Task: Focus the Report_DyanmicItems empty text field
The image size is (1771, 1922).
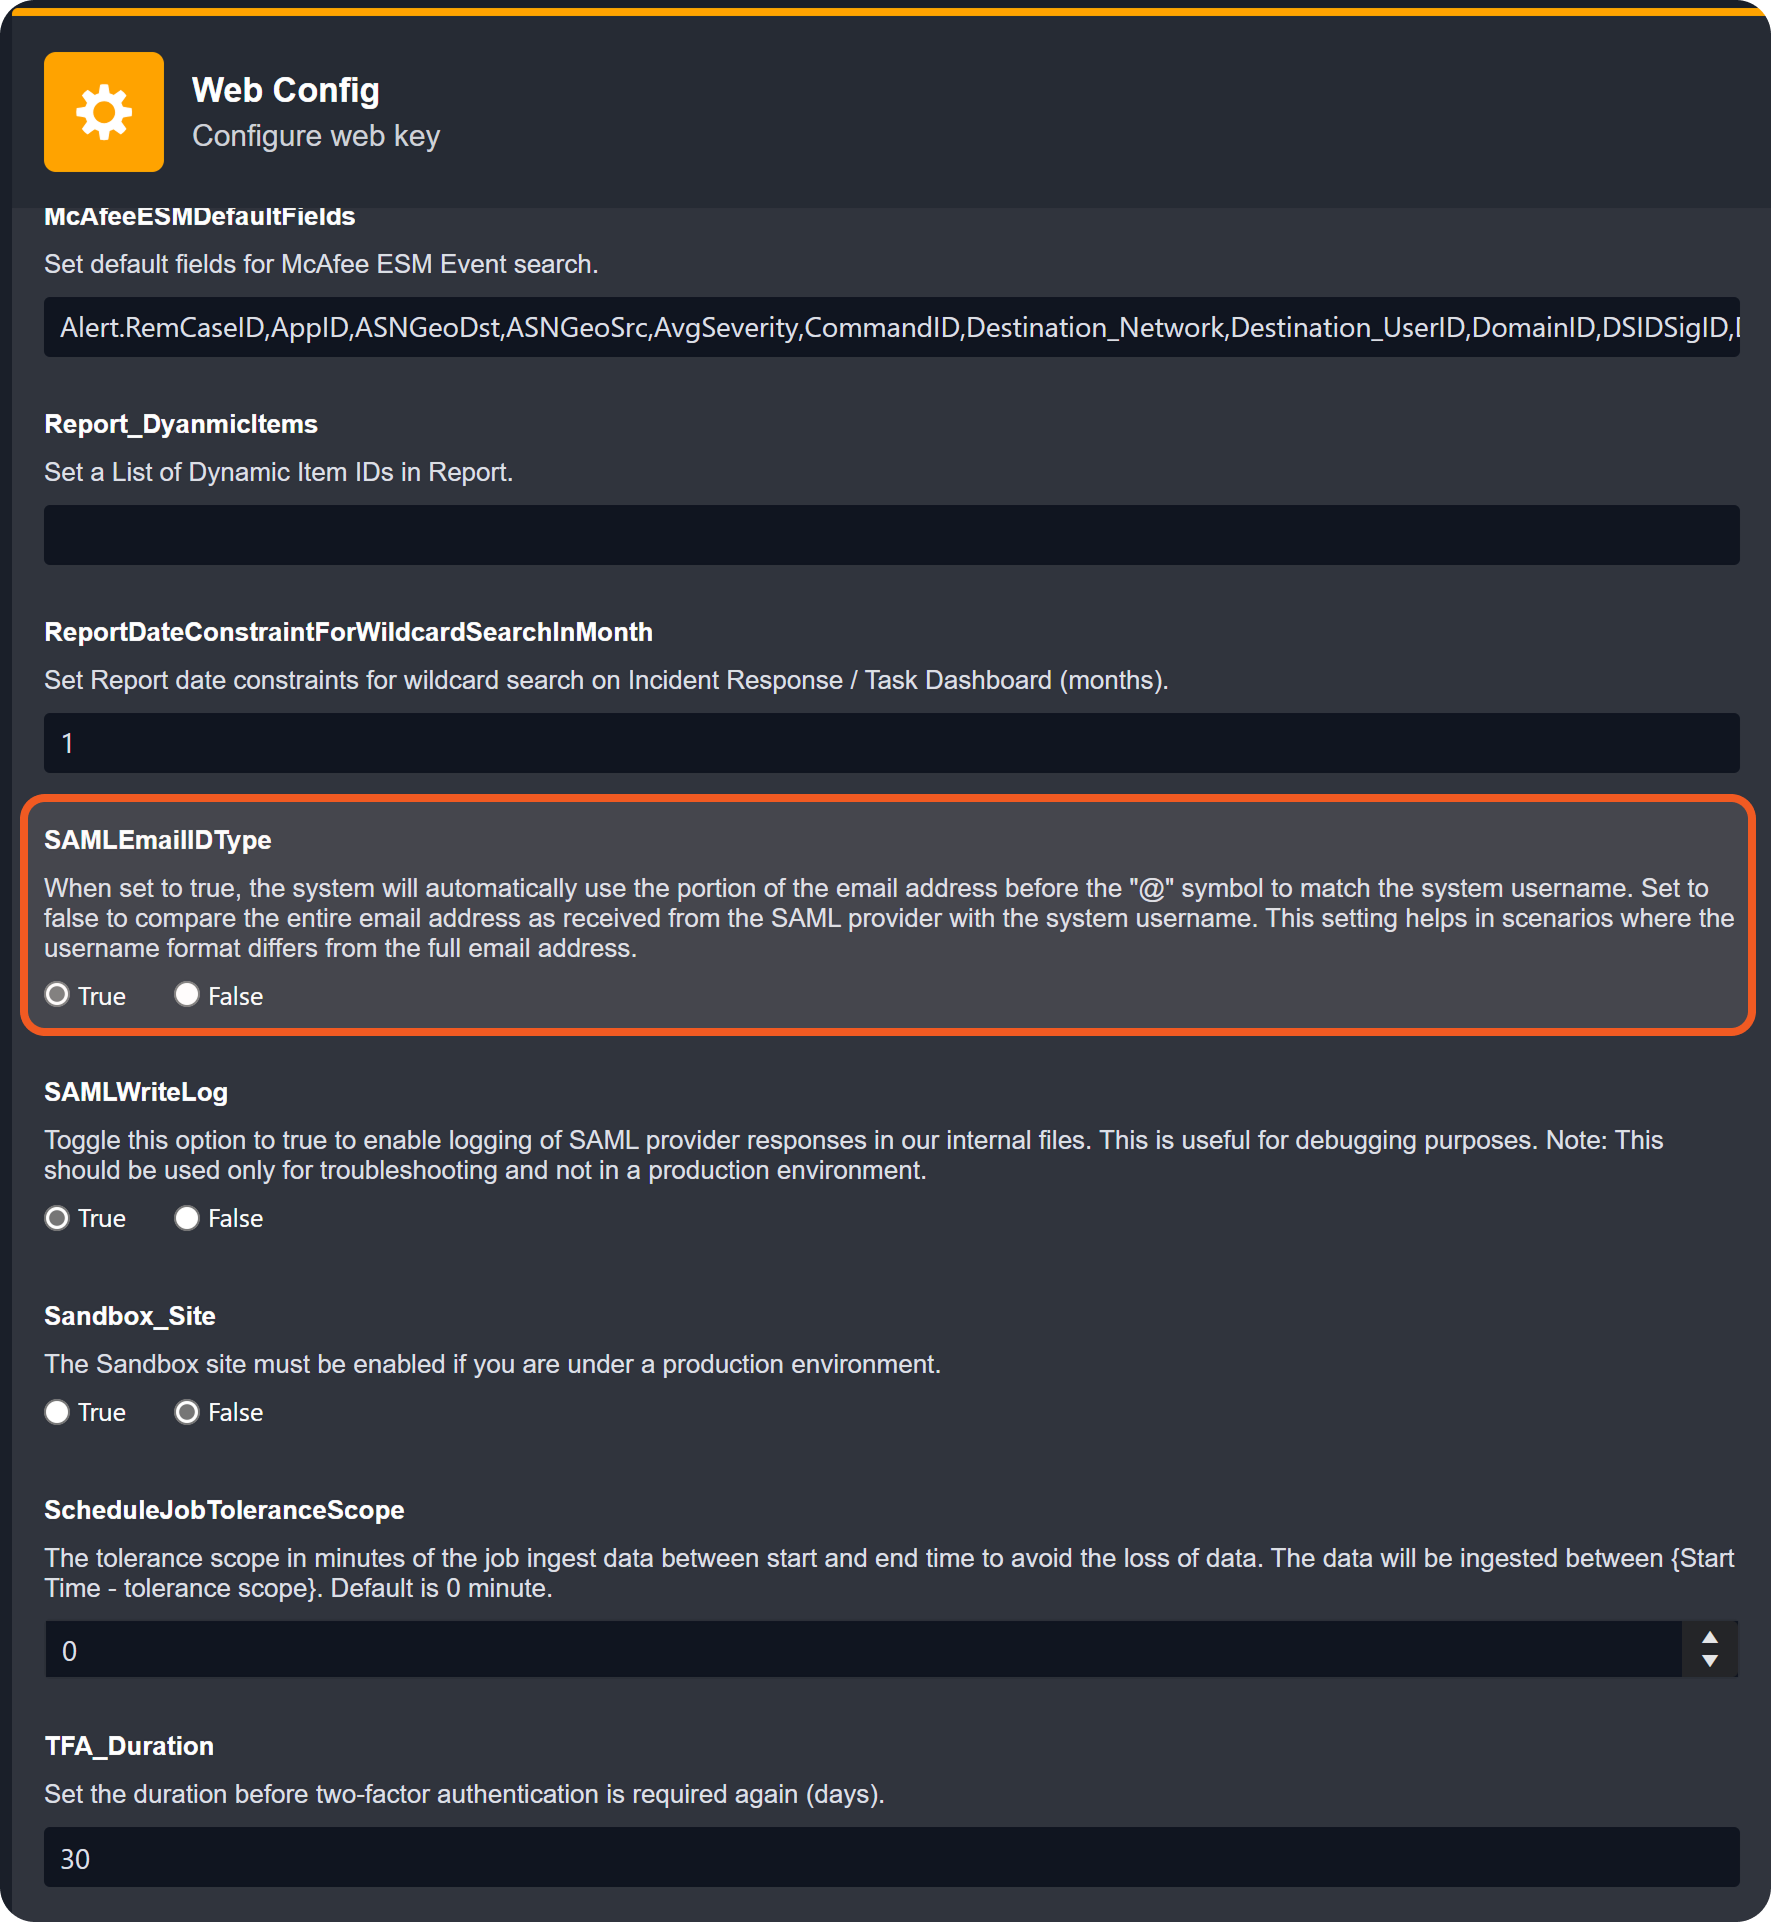Action: [x=890, y=535]
